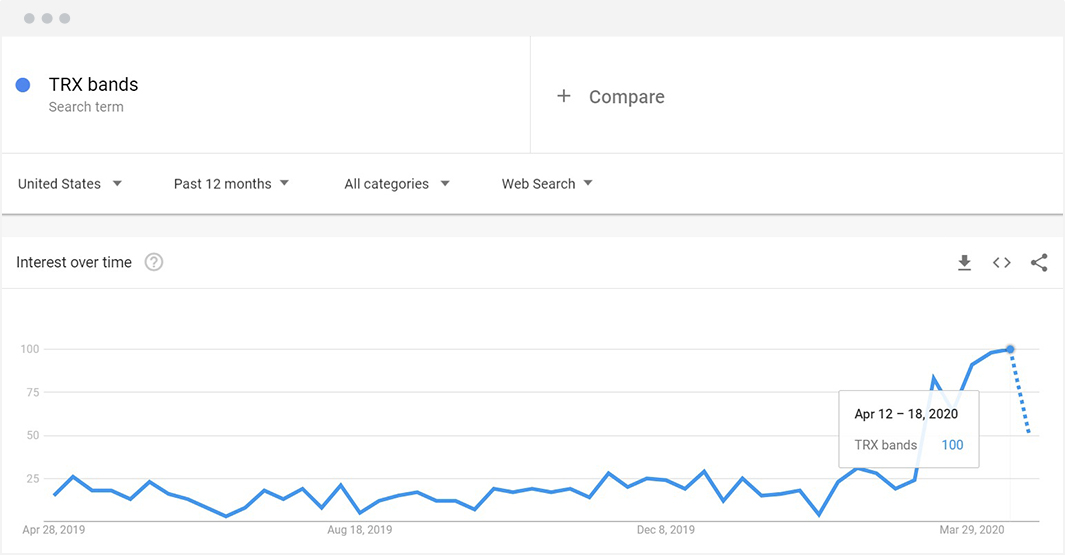Add a Compare search term
This screenshot has width=1065, height=555.
[626, 96]
